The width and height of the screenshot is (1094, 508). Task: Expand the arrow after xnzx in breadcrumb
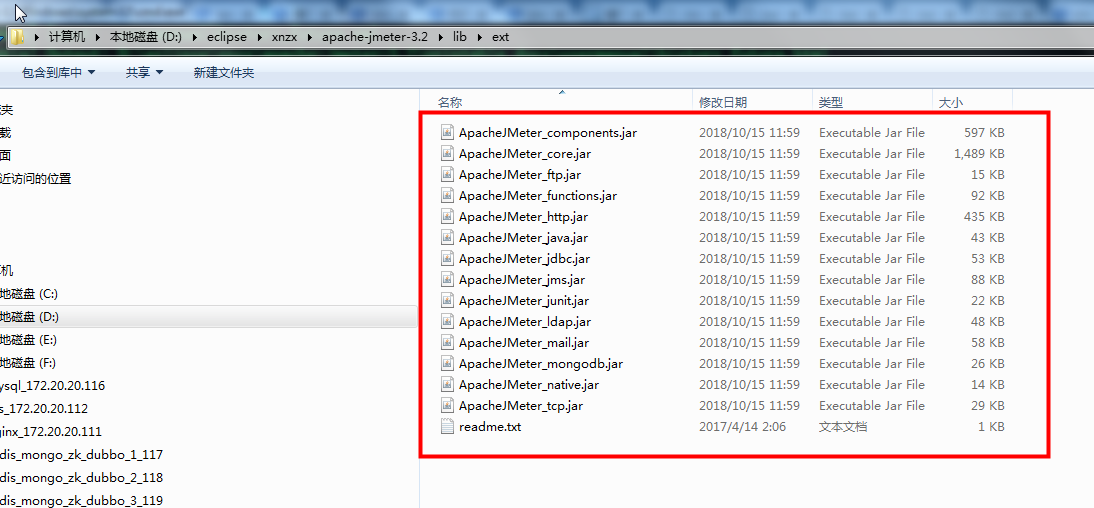pyautogui.click(x=310, y=37)
